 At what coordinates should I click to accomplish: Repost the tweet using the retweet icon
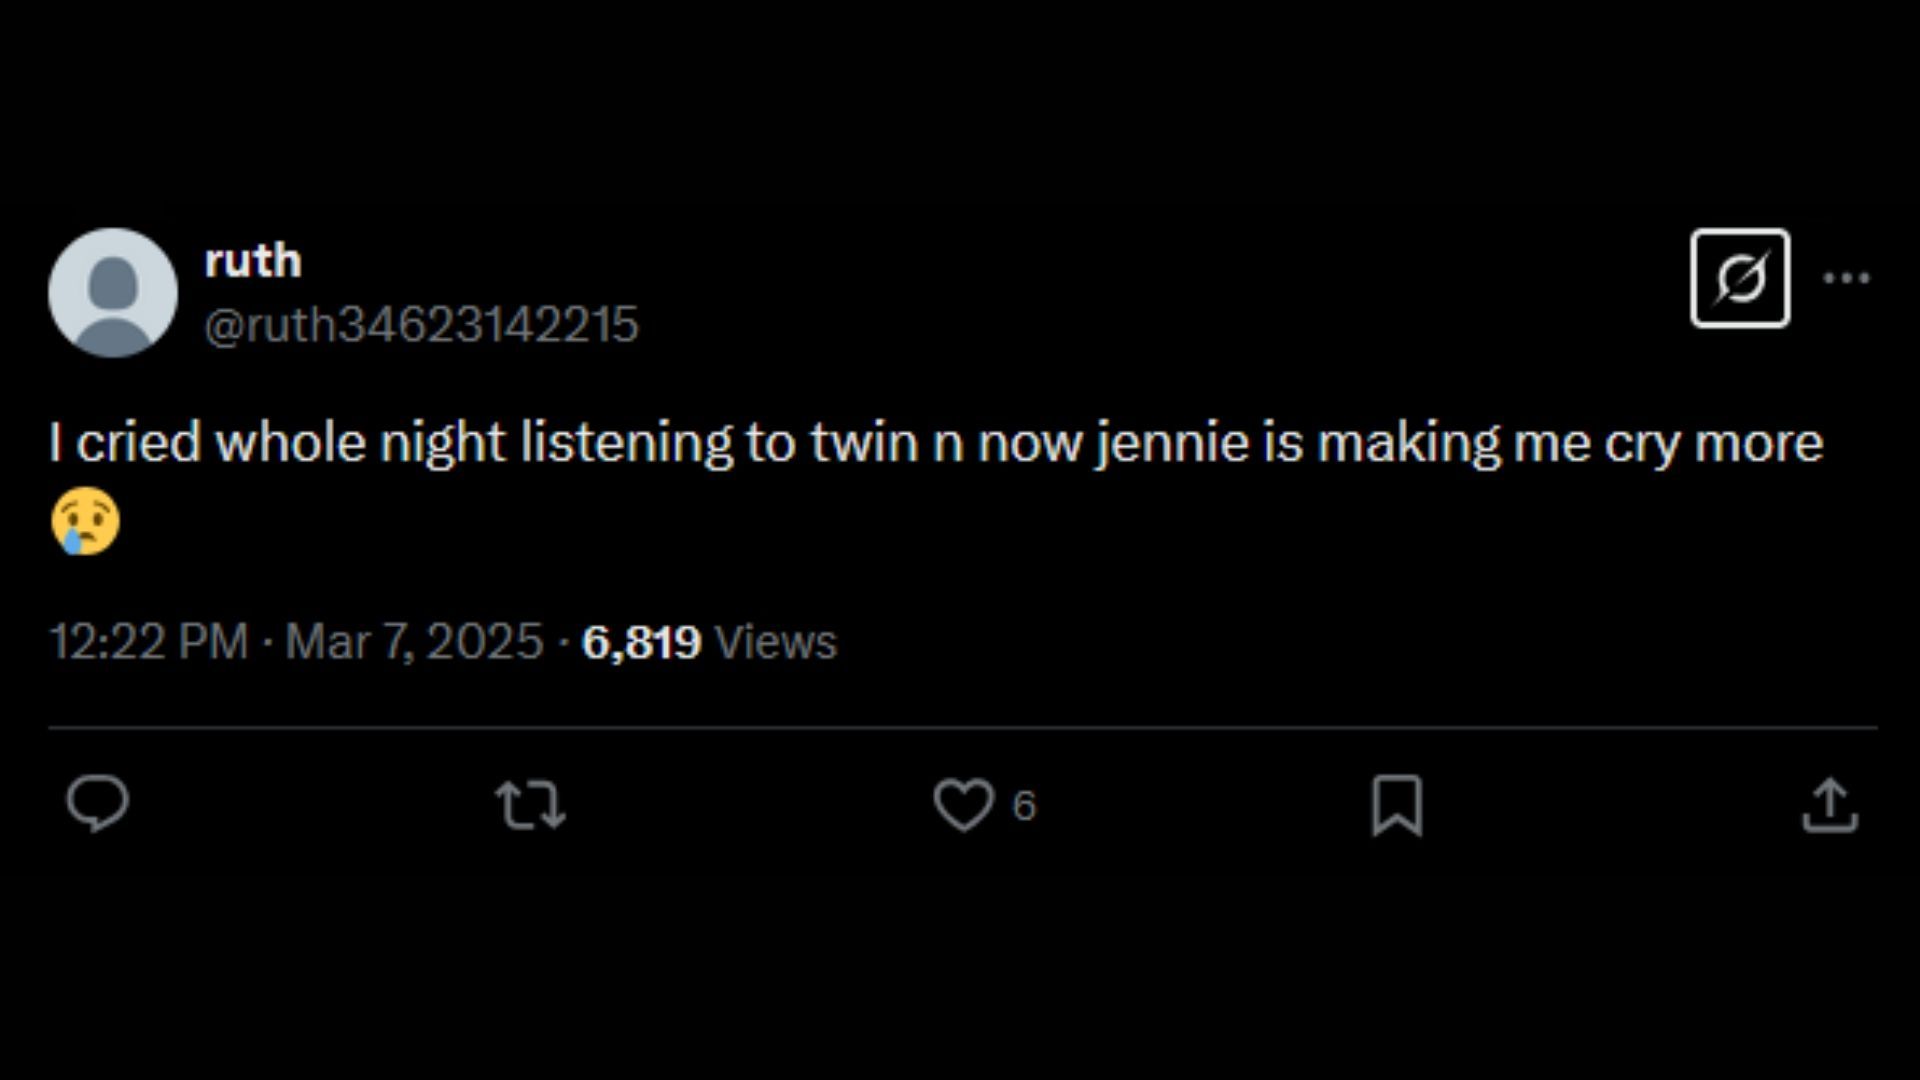click(530, 805)
